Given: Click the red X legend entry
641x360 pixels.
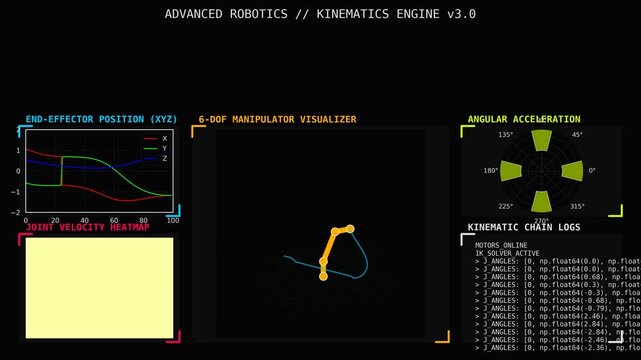Looking at the screenshot, I should (x=155, y=139).
